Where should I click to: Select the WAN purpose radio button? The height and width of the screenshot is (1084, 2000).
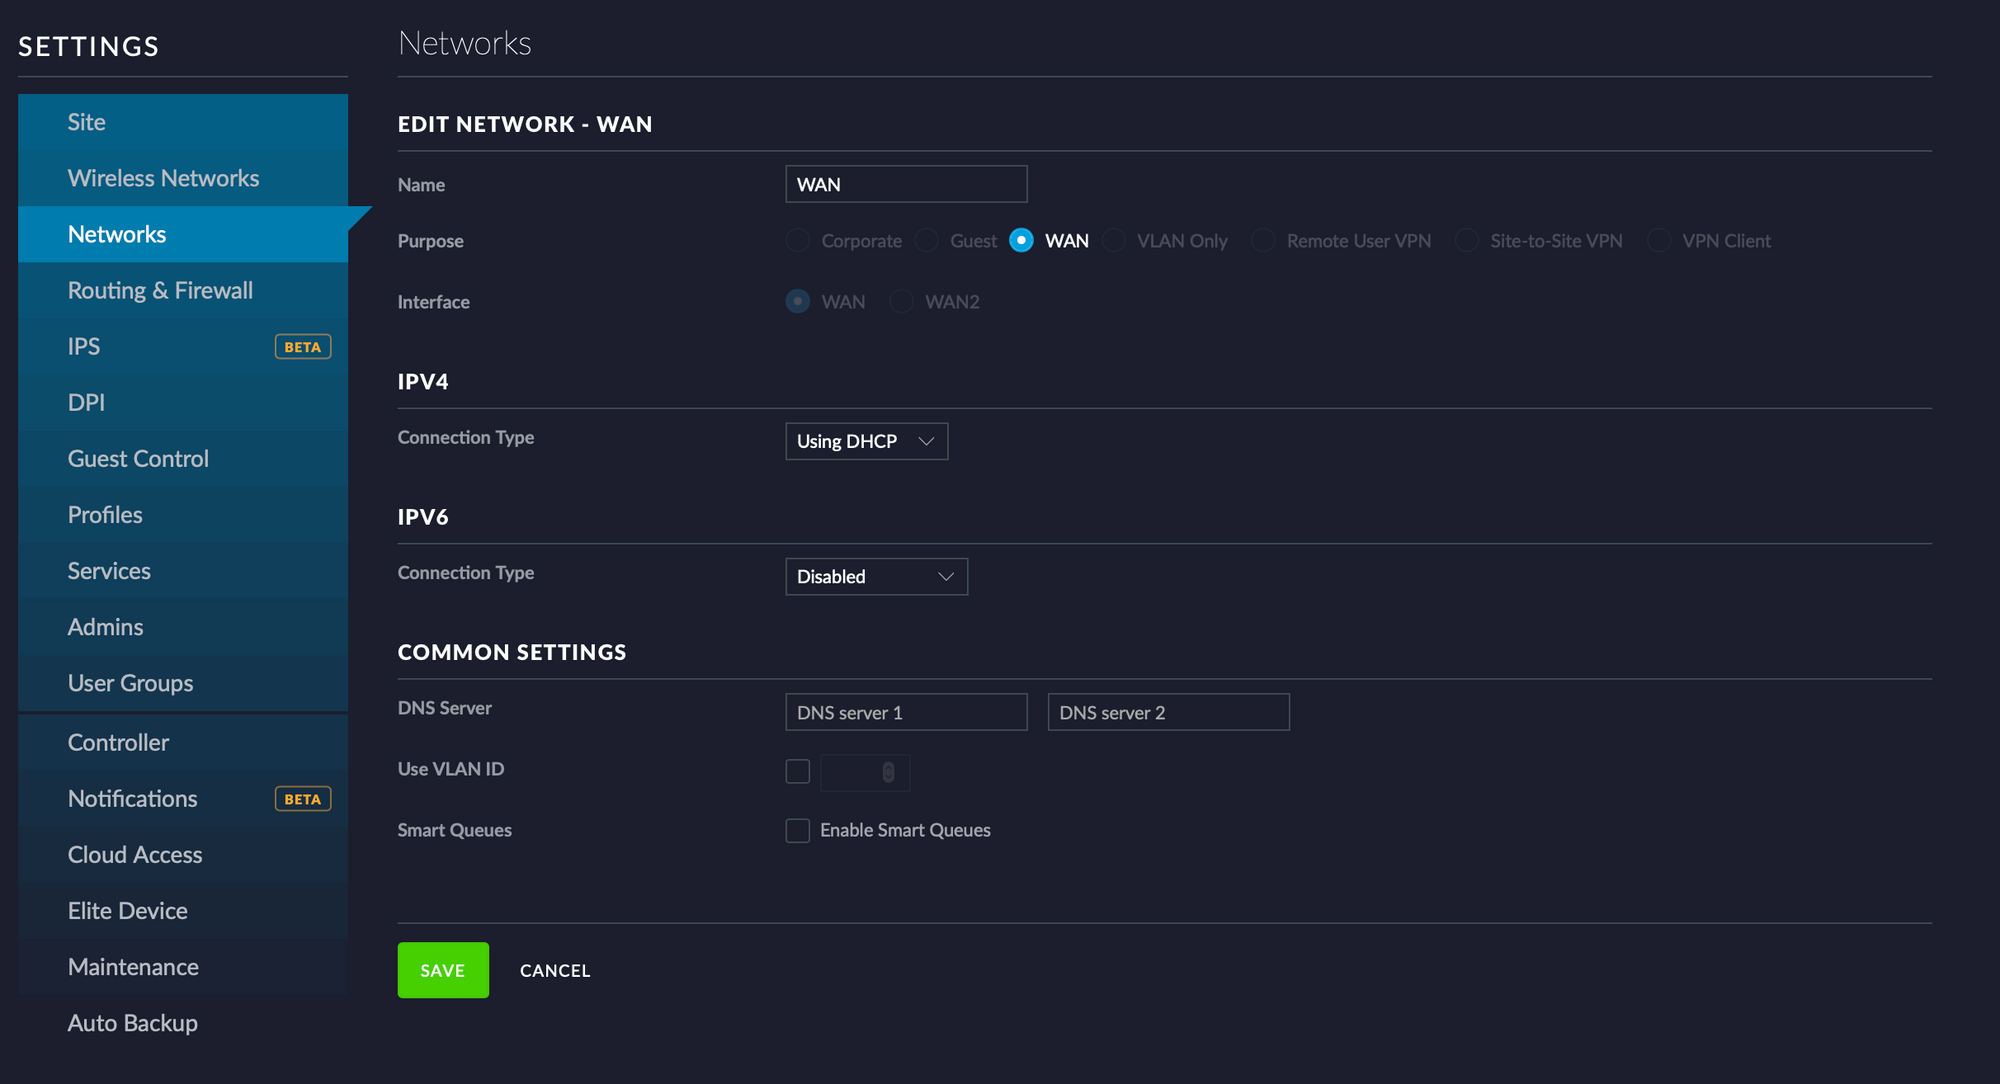[x=1021, y=241]
